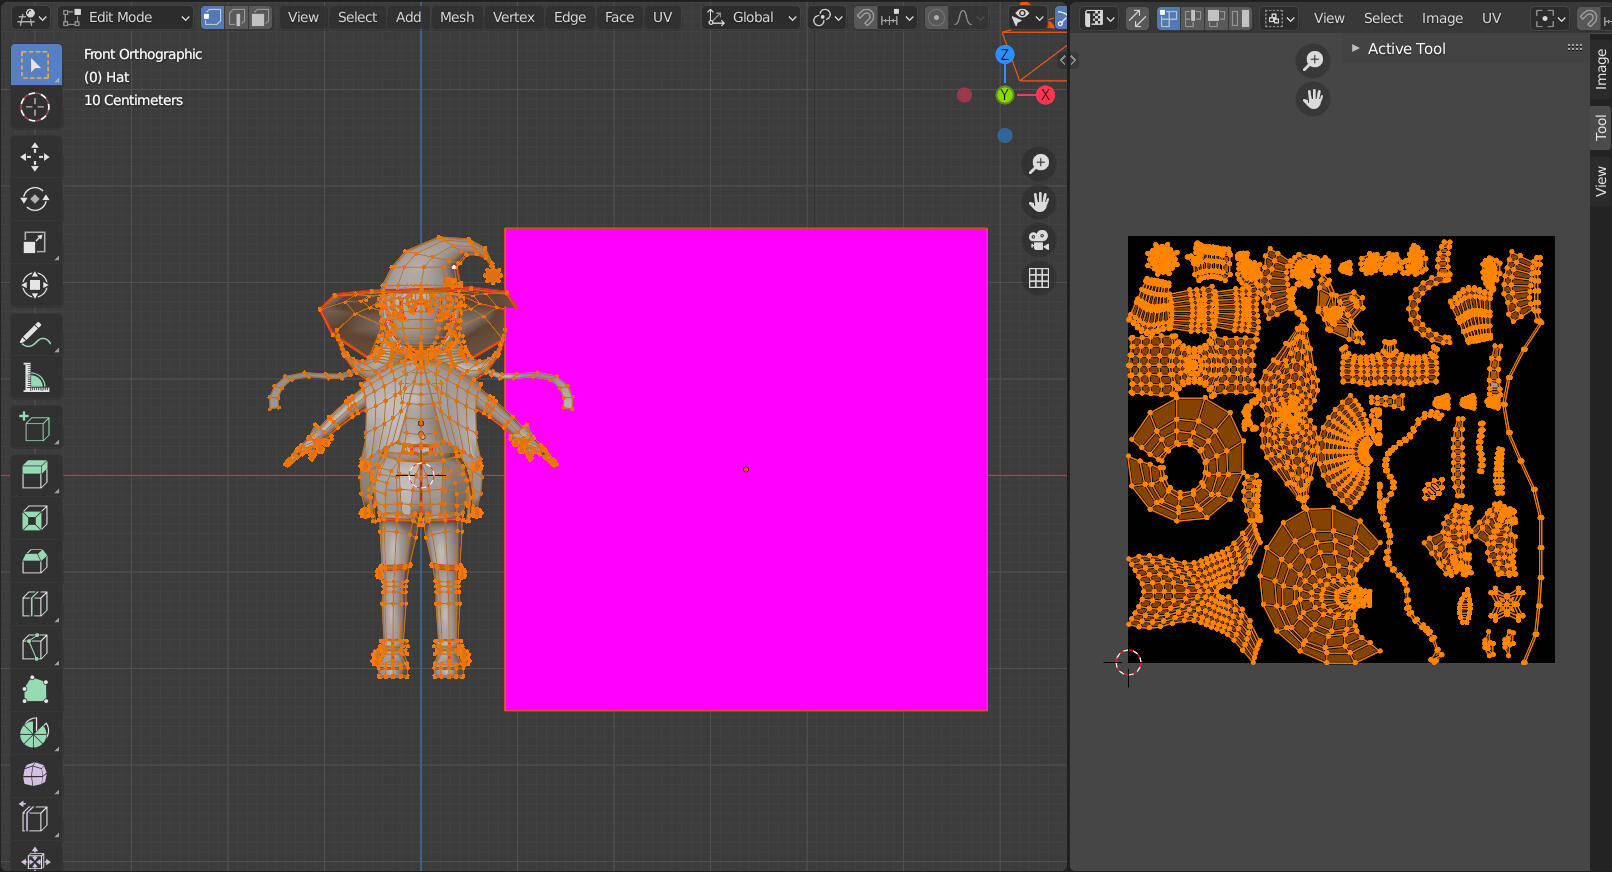Pick the Extrude Region tool
This screenshot has height=872, width=1612.
coord(35,474)
